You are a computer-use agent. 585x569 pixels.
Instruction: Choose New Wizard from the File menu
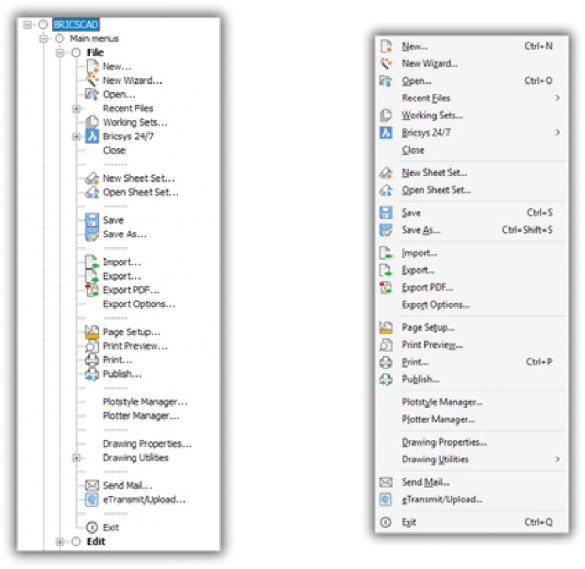coord(472,64)
